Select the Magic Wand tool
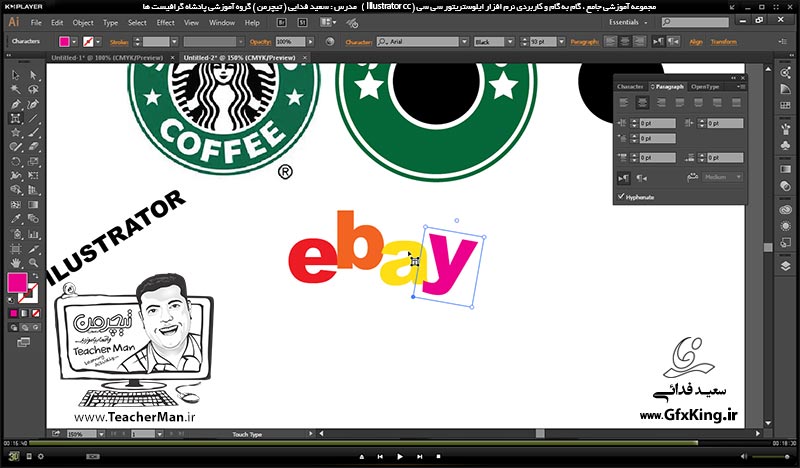The image size is (800, 468). click(x=16, y=89)
